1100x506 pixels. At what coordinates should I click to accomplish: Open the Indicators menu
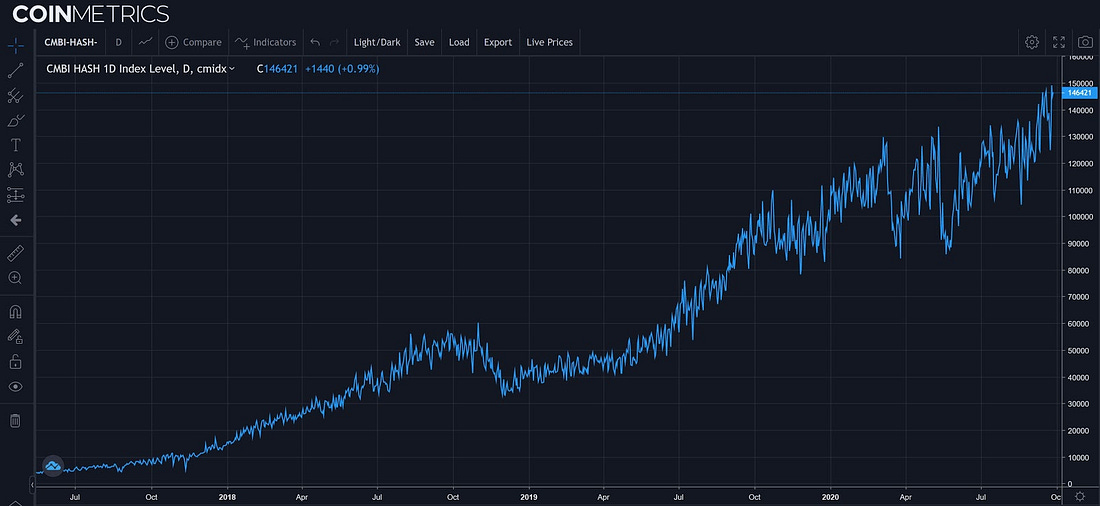(265, 42)
